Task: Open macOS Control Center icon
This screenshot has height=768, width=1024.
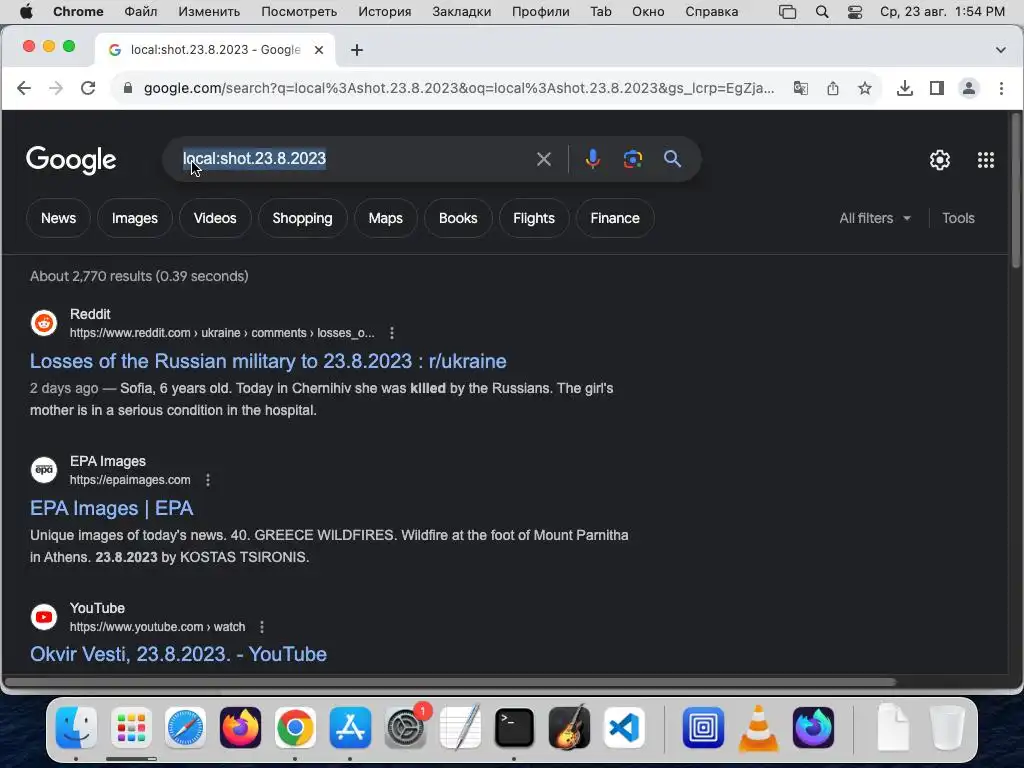Action: coord(855,12)
